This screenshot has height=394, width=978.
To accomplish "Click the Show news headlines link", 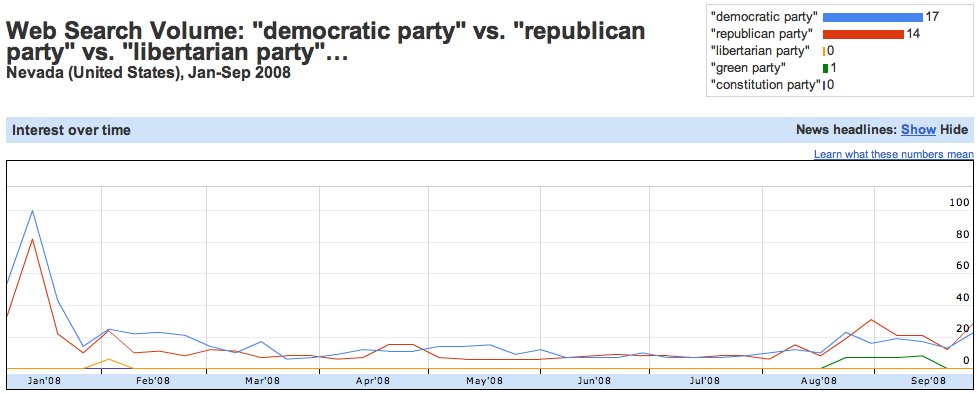I will click(x=918, y=130).
